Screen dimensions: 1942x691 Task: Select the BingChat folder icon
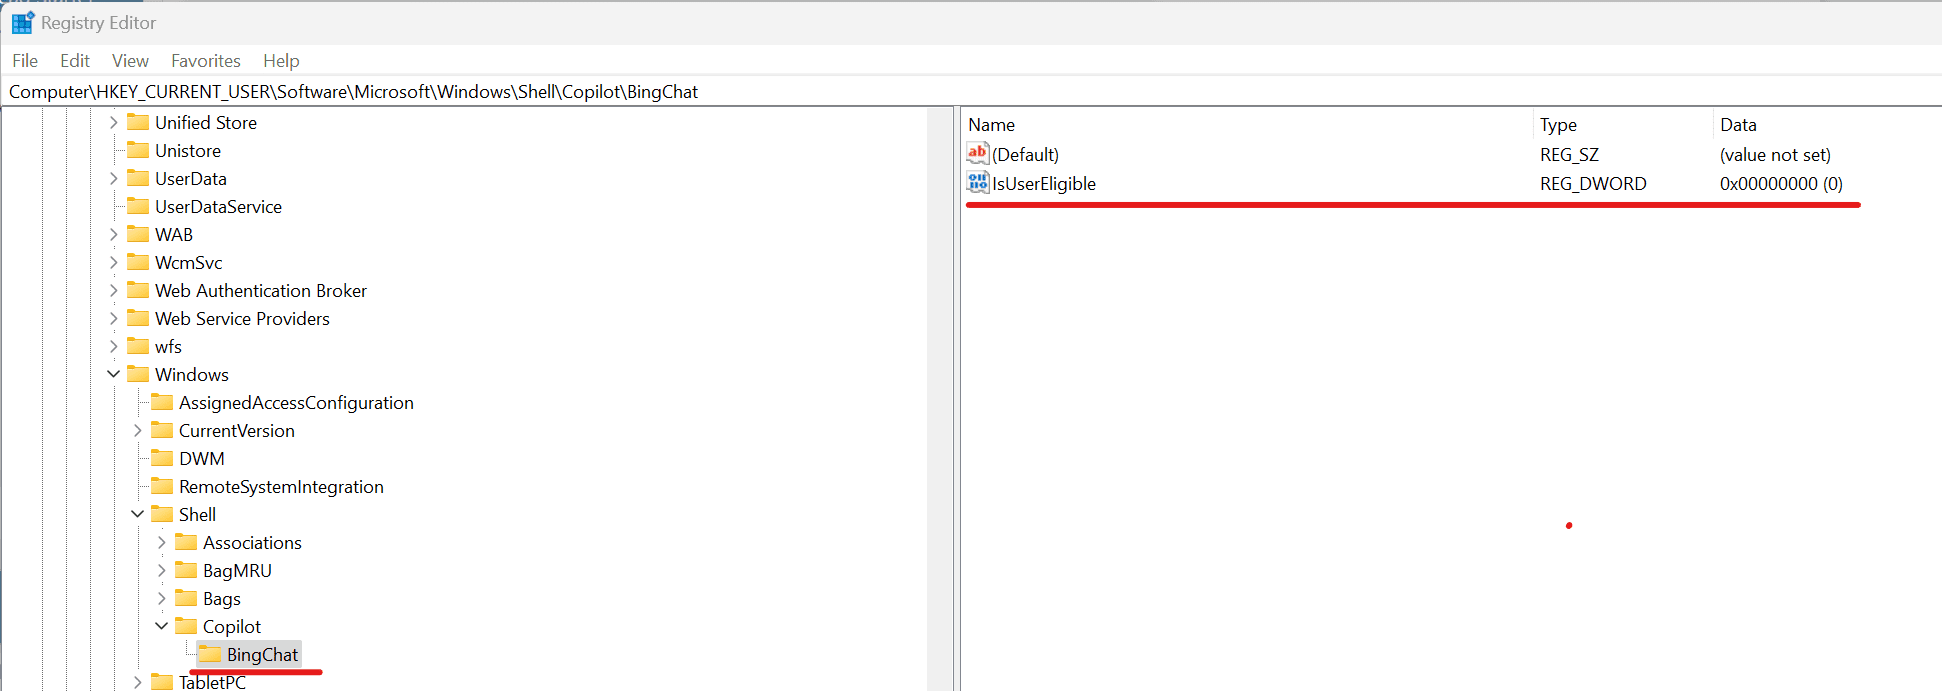click(x=210, y=654)
